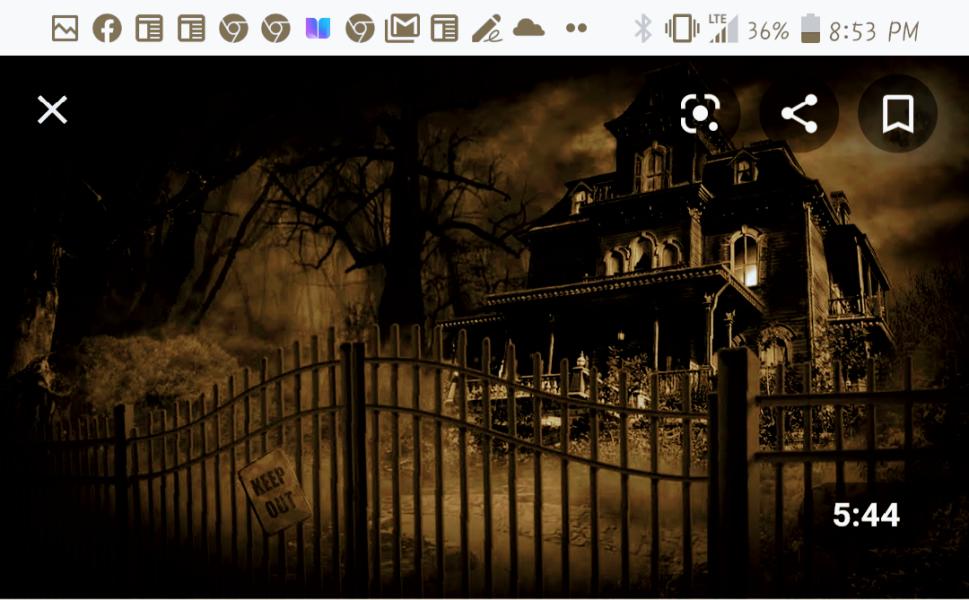Open the Facebook notification icon

point(107,29)
